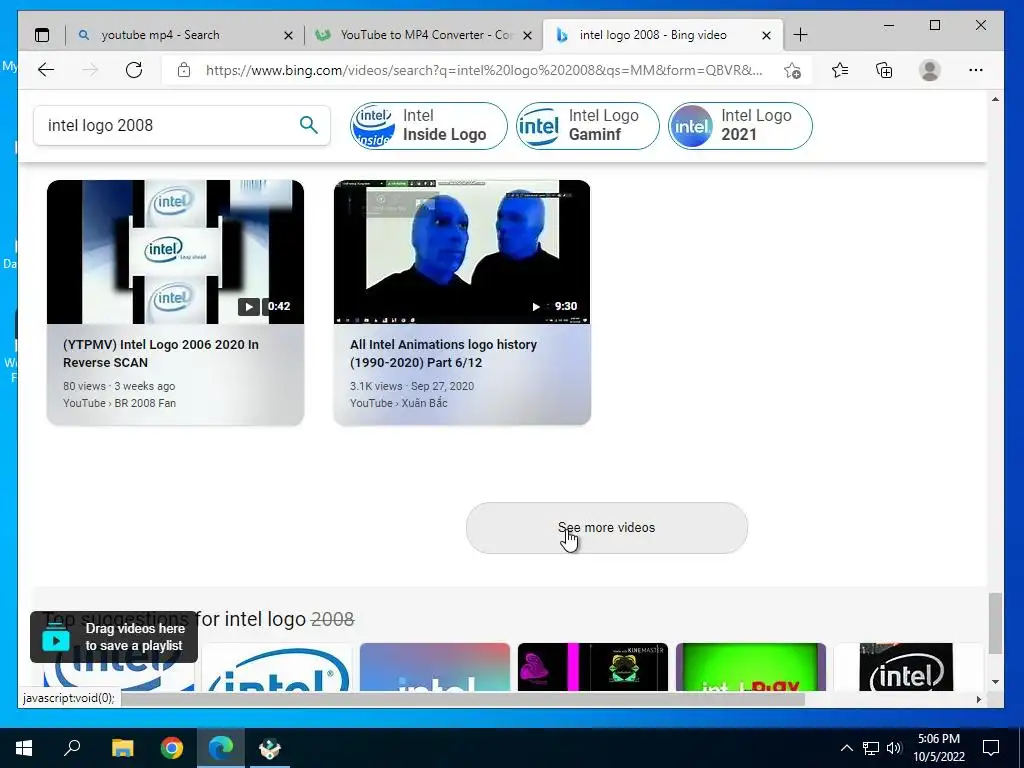Image resolution: width=1024 pixels, height=768 pixels.
Task: Select the Intel Inside Logo suggestion
Action: (x=428, y=125)
